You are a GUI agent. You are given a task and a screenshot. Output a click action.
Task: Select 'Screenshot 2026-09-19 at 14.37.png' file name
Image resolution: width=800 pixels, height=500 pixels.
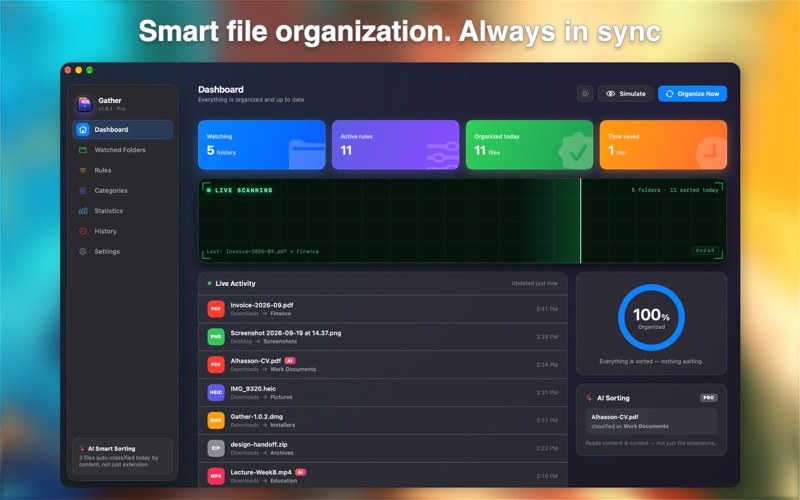(286, 333)
